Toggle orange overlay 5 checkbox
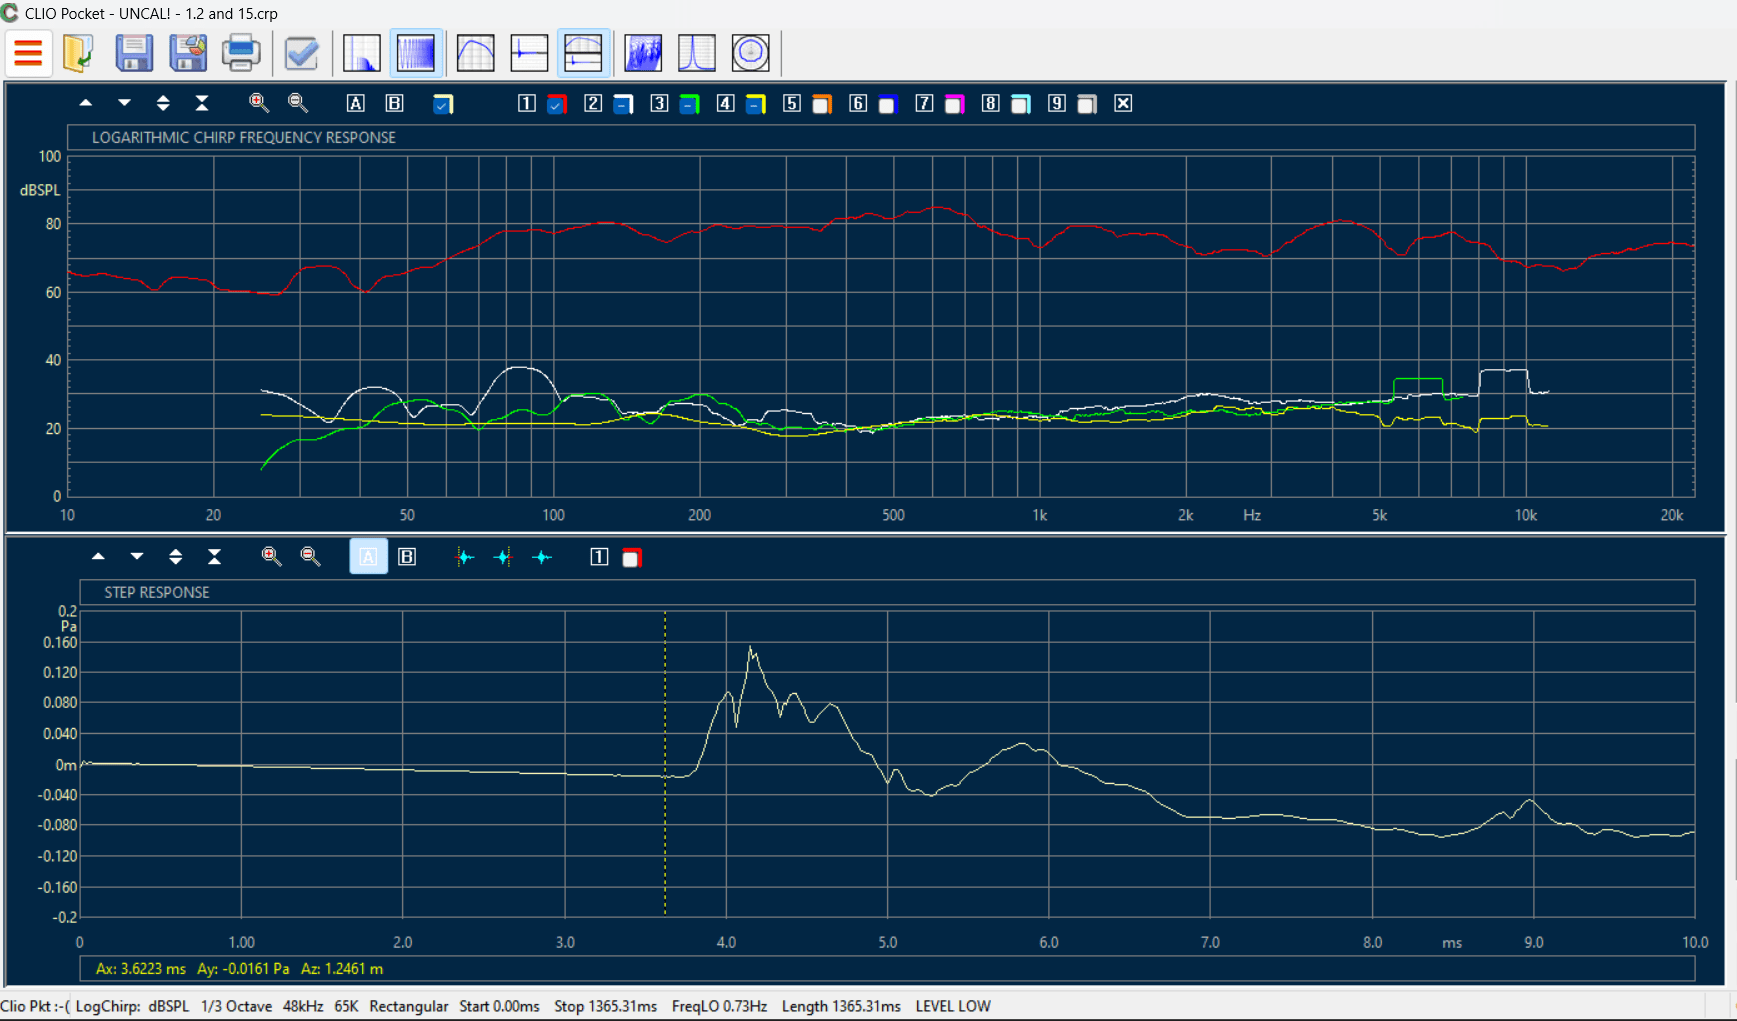 (822, 104)
